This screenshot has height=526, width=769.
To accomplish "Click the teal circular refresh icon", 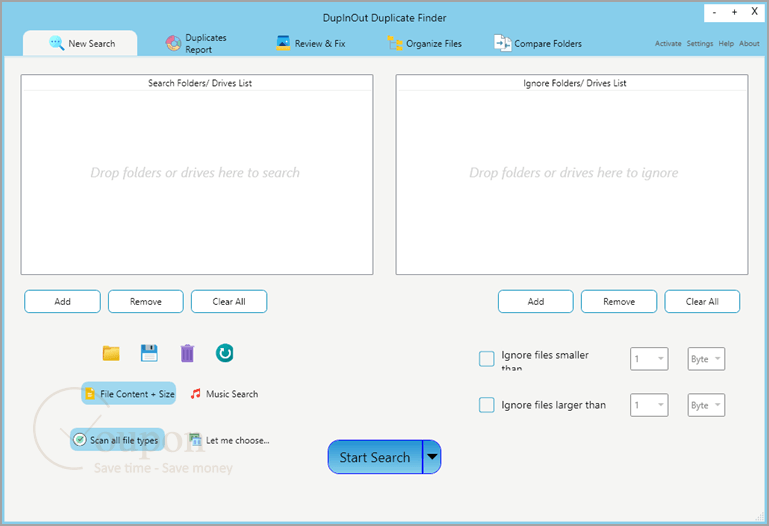I will 225,353.
